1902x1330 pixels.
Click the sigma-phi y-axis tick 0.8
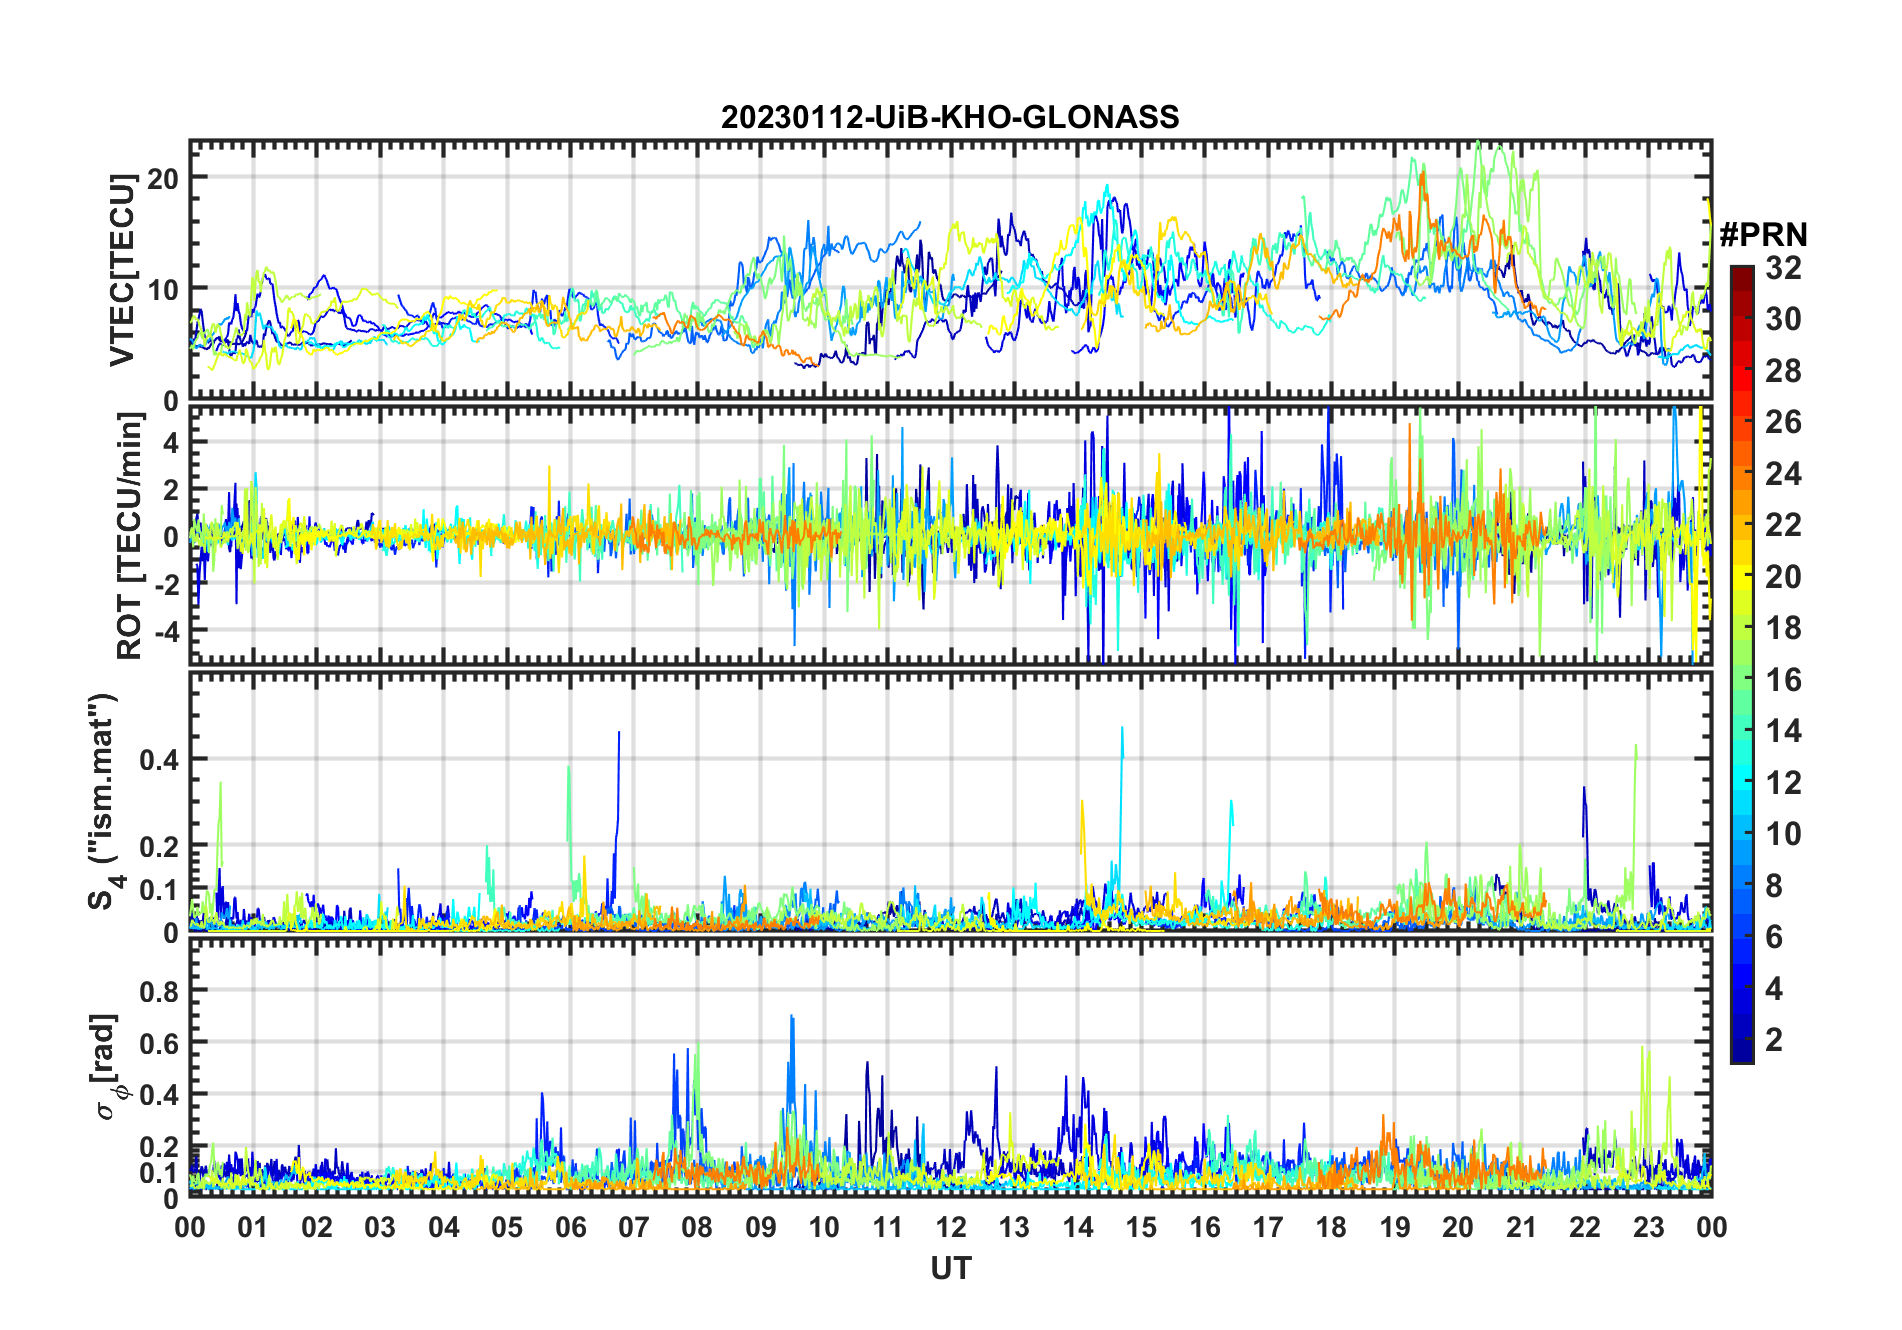point(159,991)
